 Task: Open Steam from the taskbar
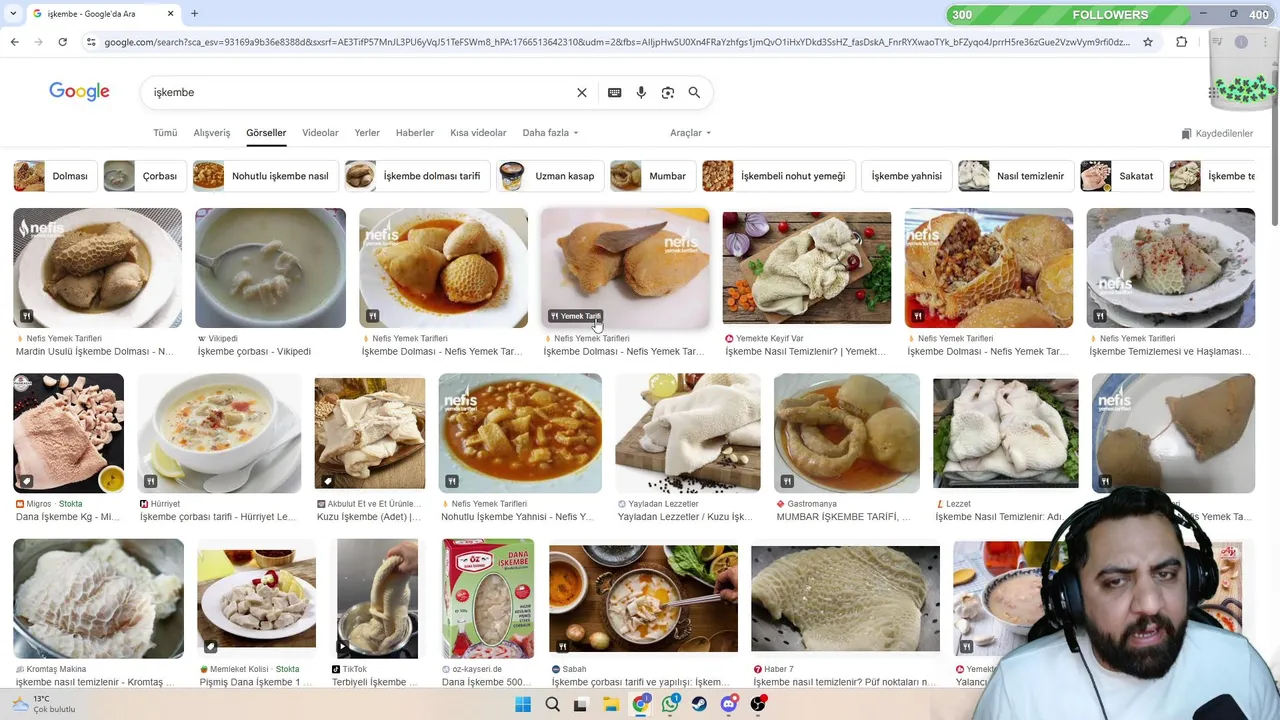pos(699,704)
